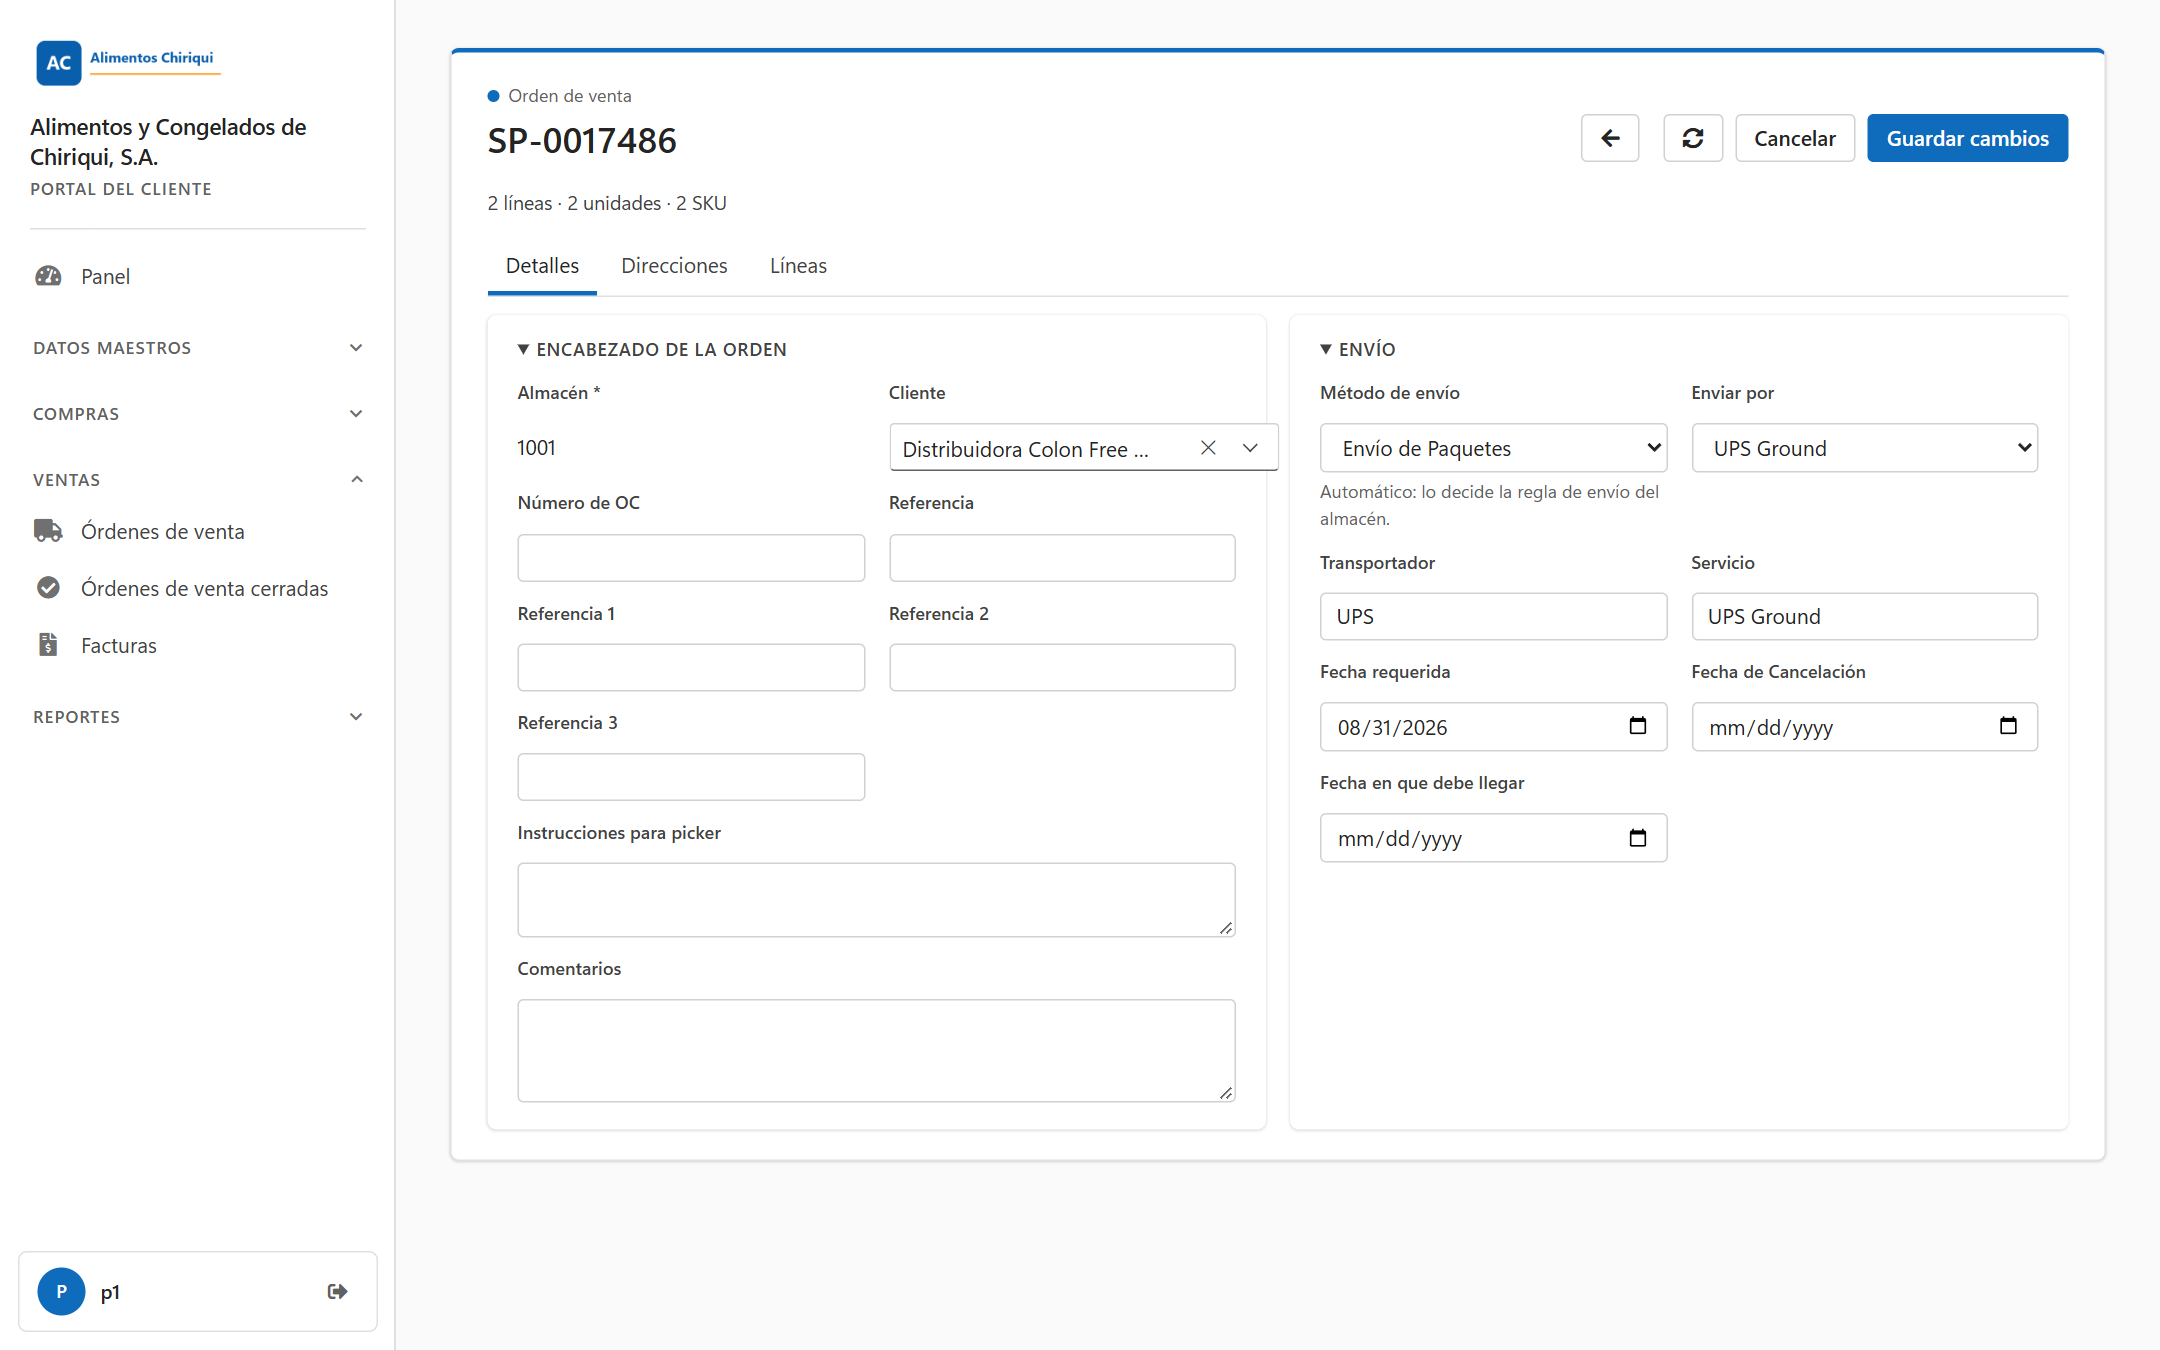
Task: Click the Cancelar button
Action: [1794, 138]
